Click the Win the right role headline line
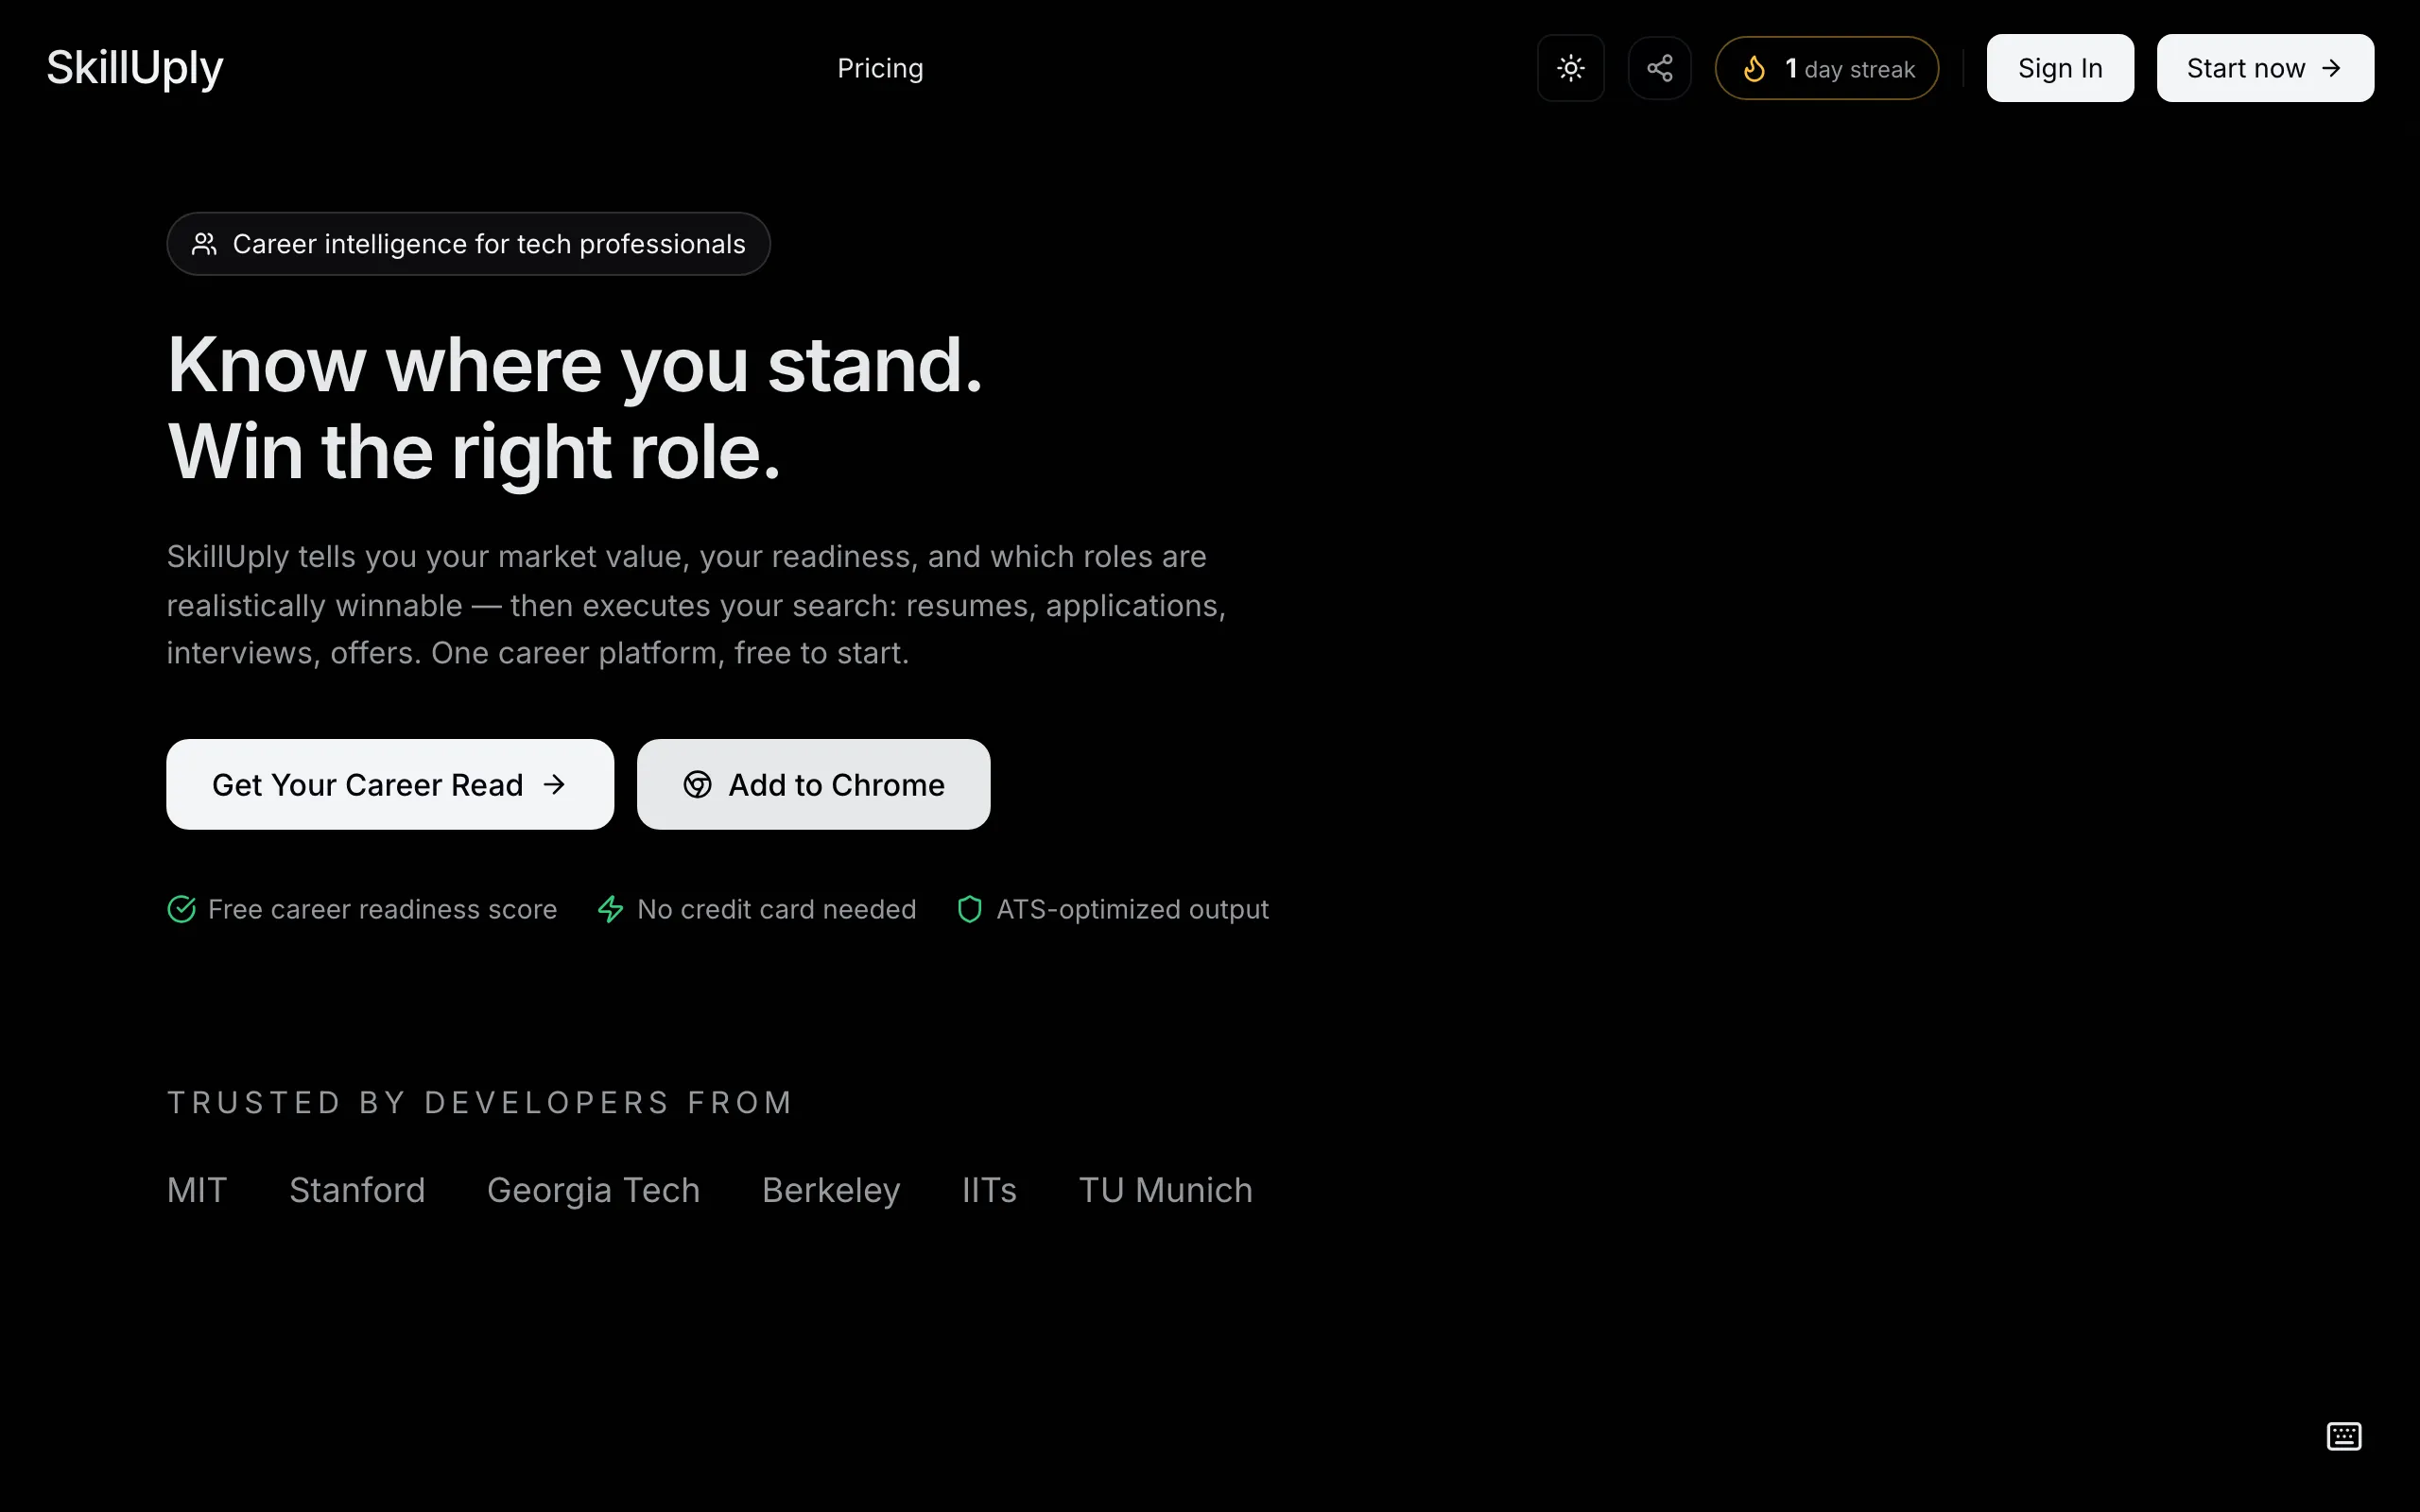The height and width of the screenshot is (1512, 2420). point(473,452)
